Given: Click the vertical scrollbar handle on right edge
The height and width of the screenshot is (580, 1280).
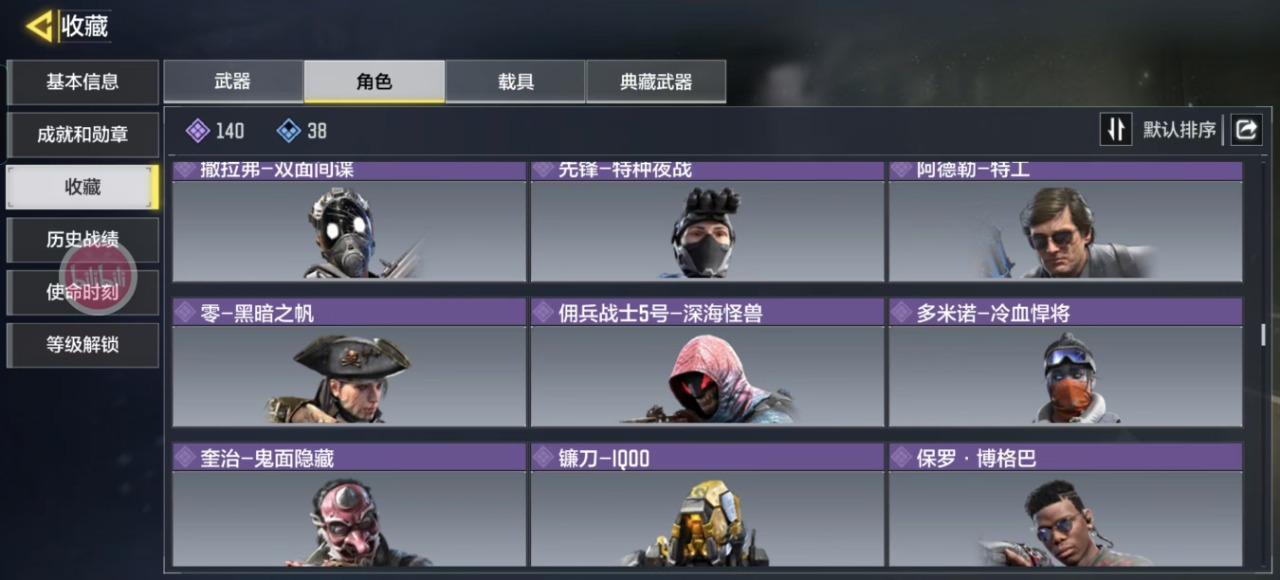Looking at the screenshot, I should (x=1264, y=335).
